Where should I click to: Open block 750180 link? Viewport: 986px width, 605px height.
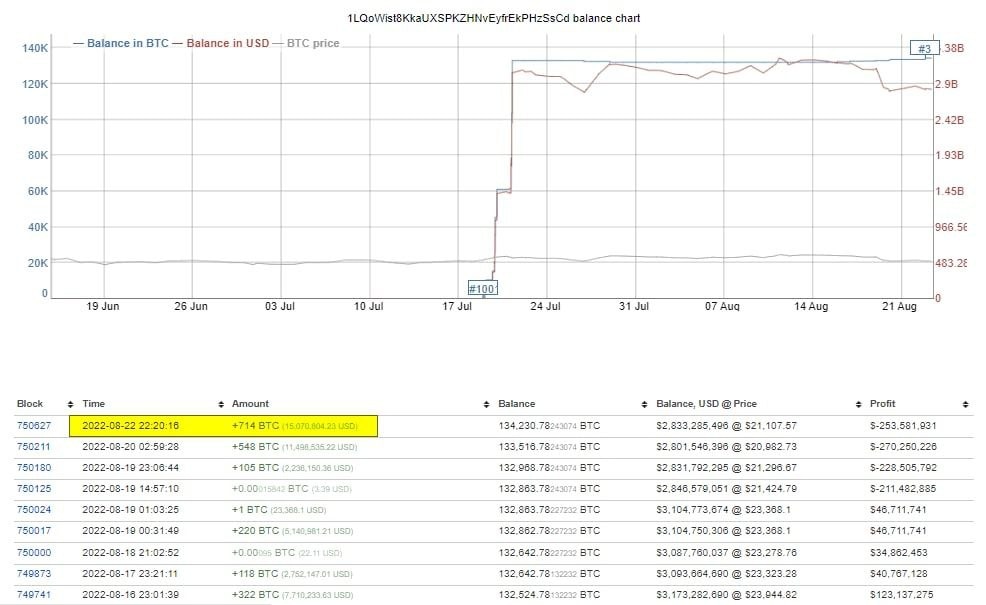pos(34,468)
